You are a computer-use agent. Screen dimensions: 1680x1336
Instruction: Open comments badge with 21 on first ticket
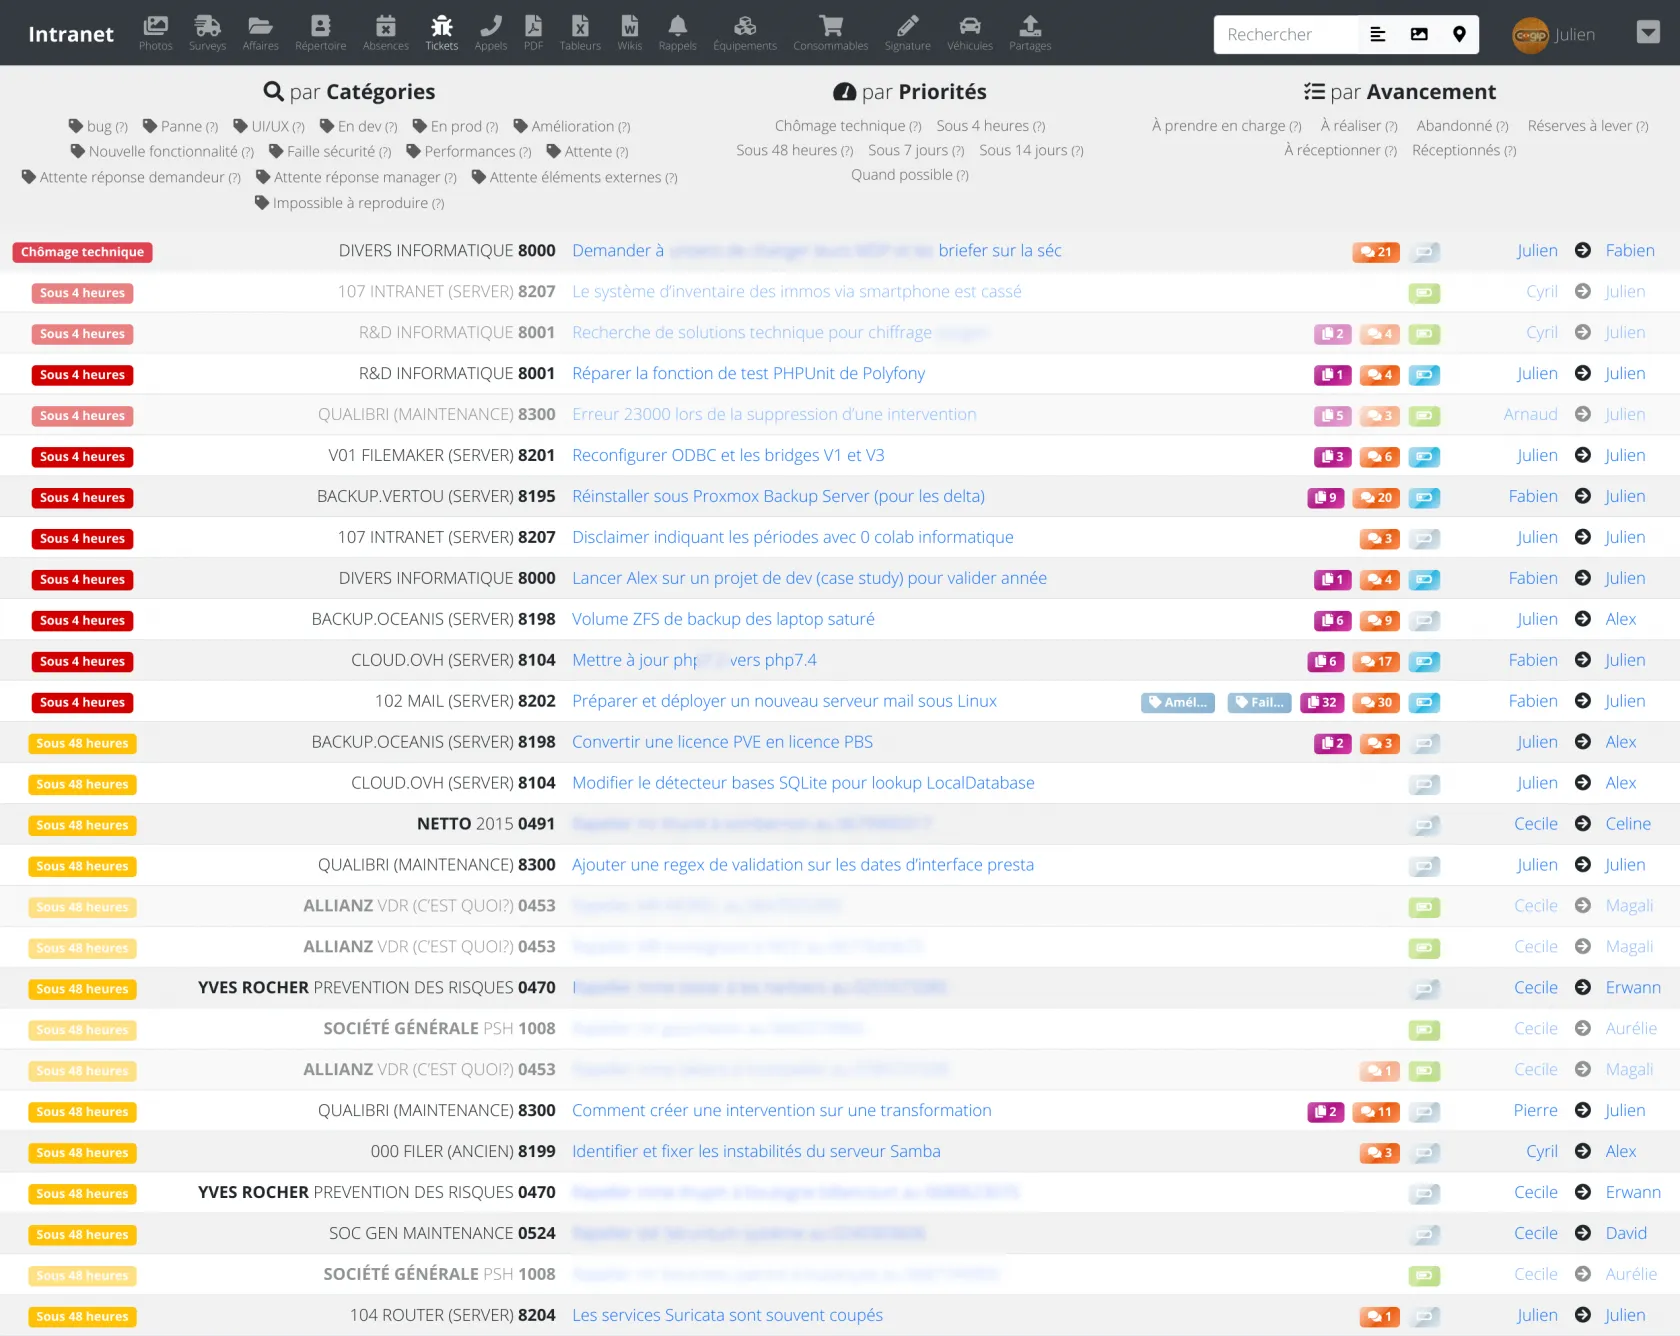pos(1376,252)
